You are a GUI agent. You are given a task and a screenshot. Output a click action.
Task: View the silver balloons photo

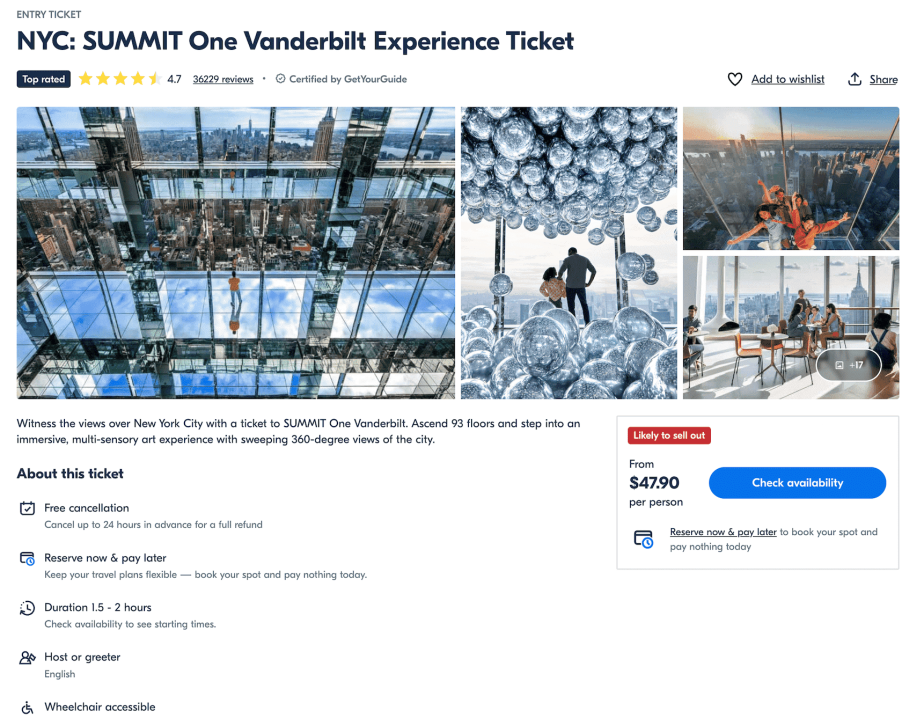tap(569, 253)
